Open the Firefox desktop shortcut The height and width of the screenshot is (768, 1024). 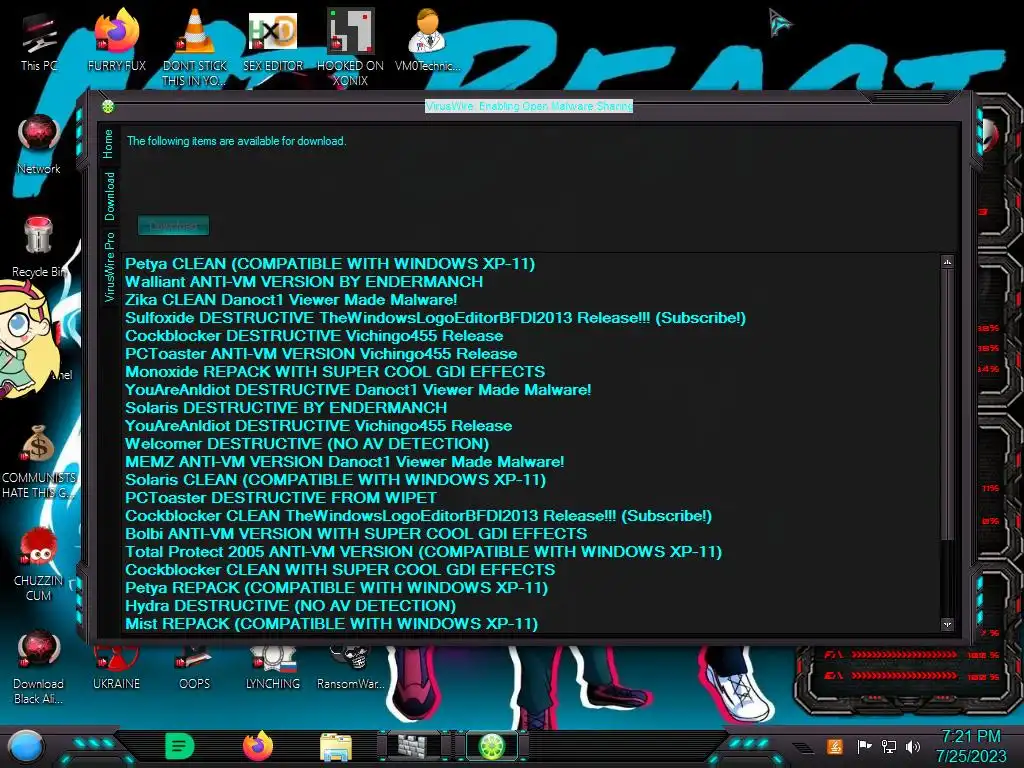pos(116,41)
